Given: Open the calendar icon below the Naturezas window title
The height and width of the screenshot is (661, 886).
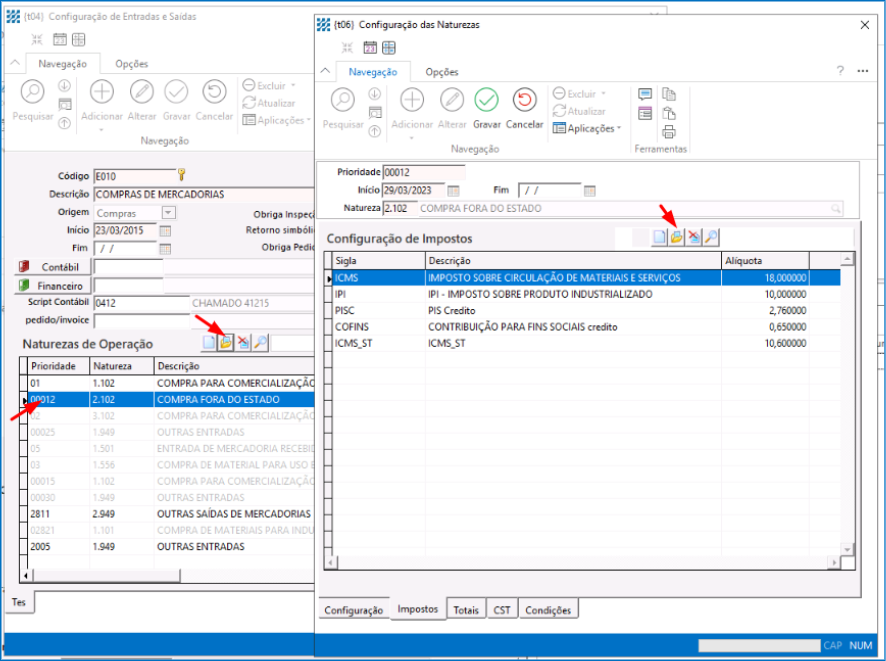Looking at the screenshot, I should click(370, 47).
